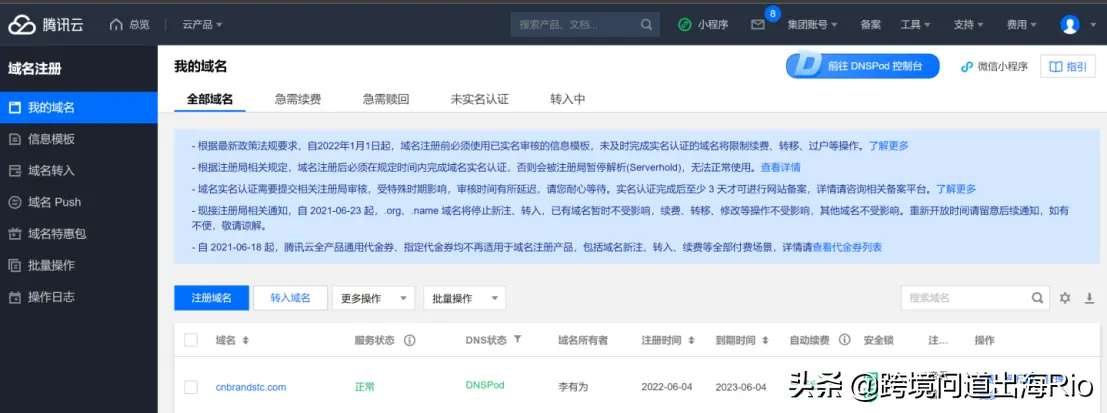The image size is (1107, 413).
Task: Click 查看代金券列表 link
Action: [847, 247]
